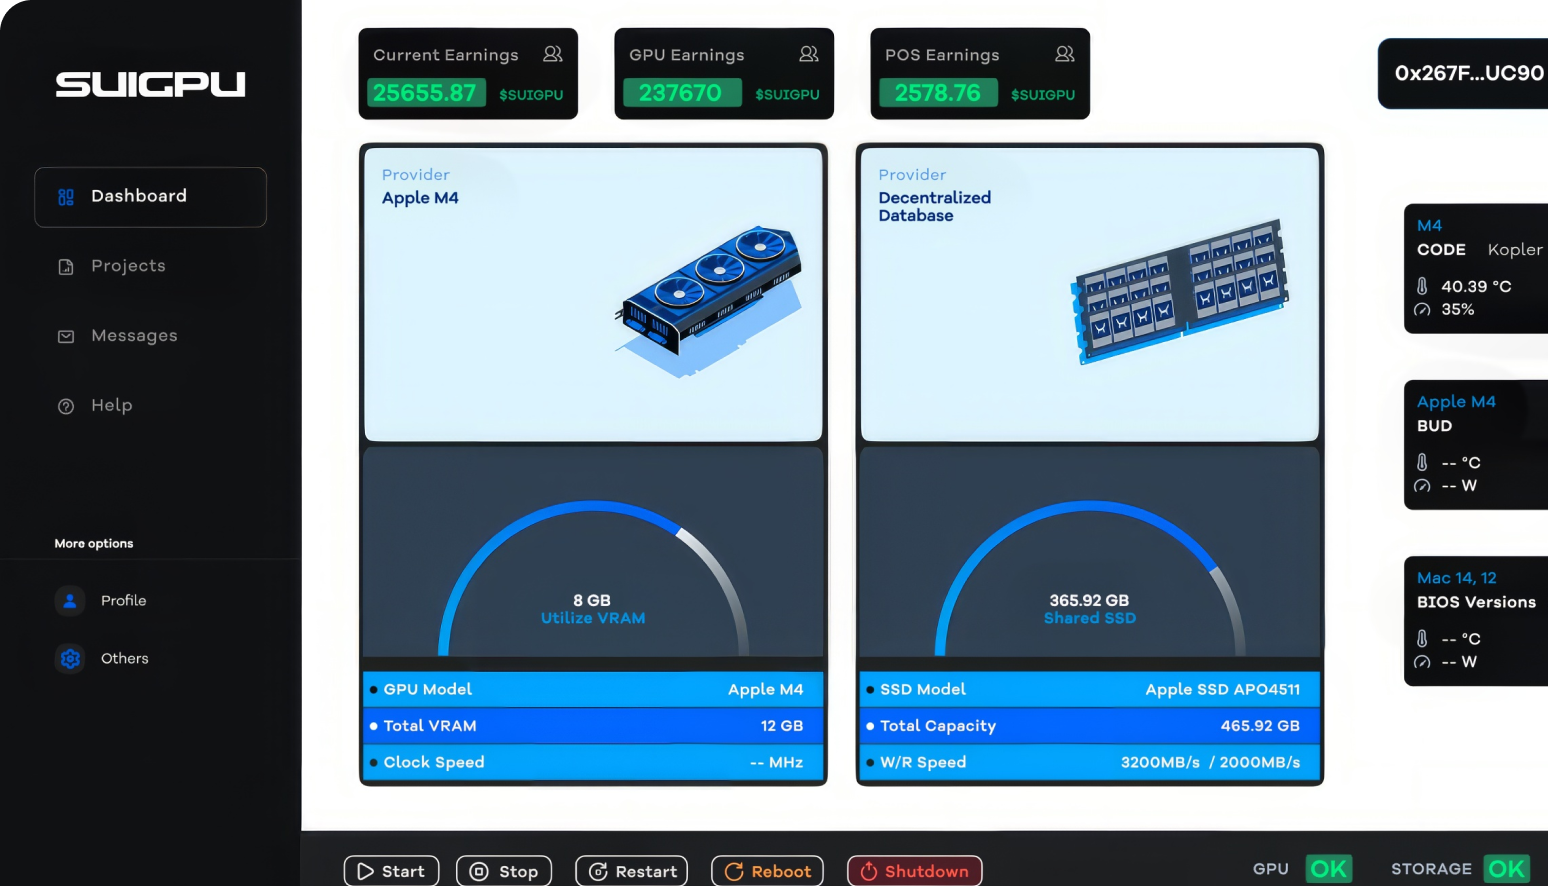Click the Projects document icon

[66, 267]
